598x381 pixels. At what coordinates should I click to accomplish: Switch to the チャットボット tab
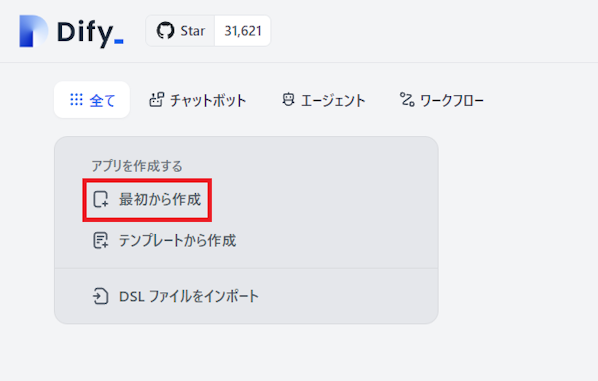[197, 100]
